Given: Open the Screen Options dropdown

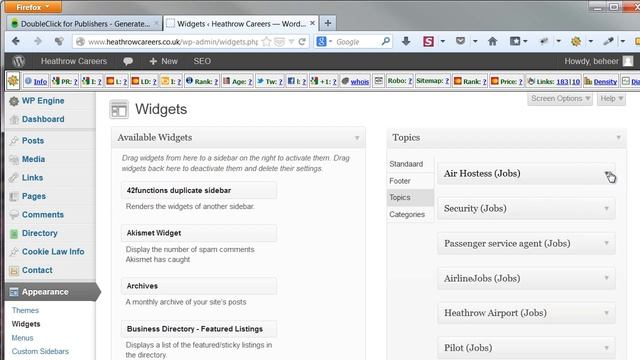Looking at the screenshot, I should tap(560, 99).
